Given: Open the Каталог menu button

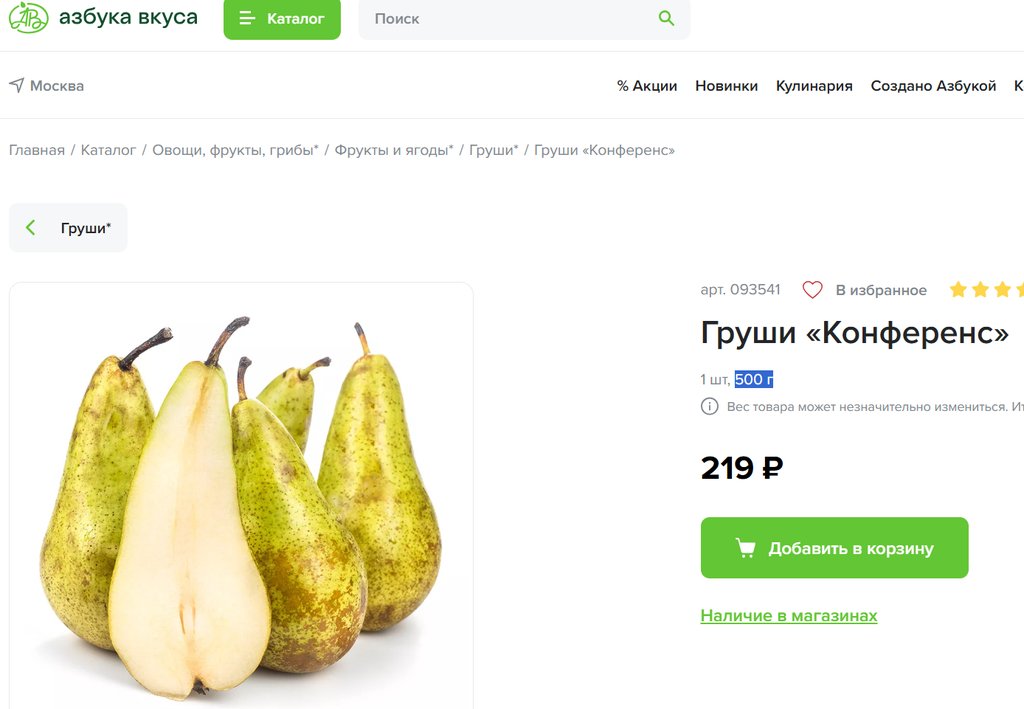Looking at the screenshot, I should click(x=282, y=19).
